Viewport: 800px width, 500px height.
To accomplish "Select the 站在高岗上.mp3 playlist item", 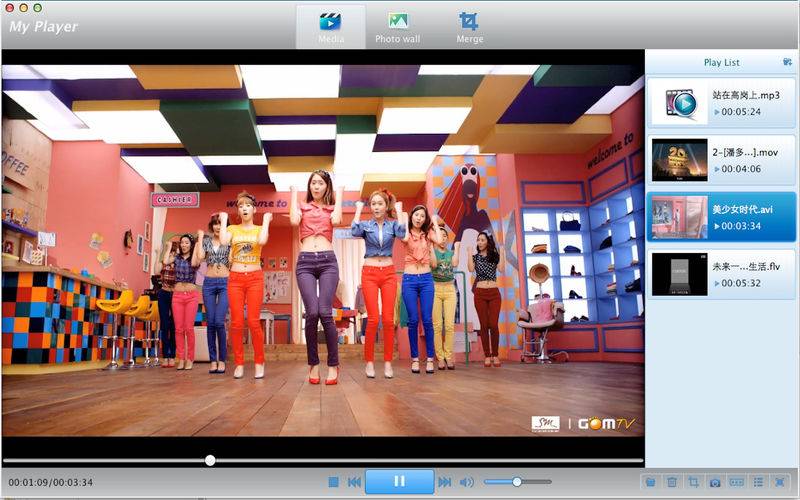I will (721, 103).
